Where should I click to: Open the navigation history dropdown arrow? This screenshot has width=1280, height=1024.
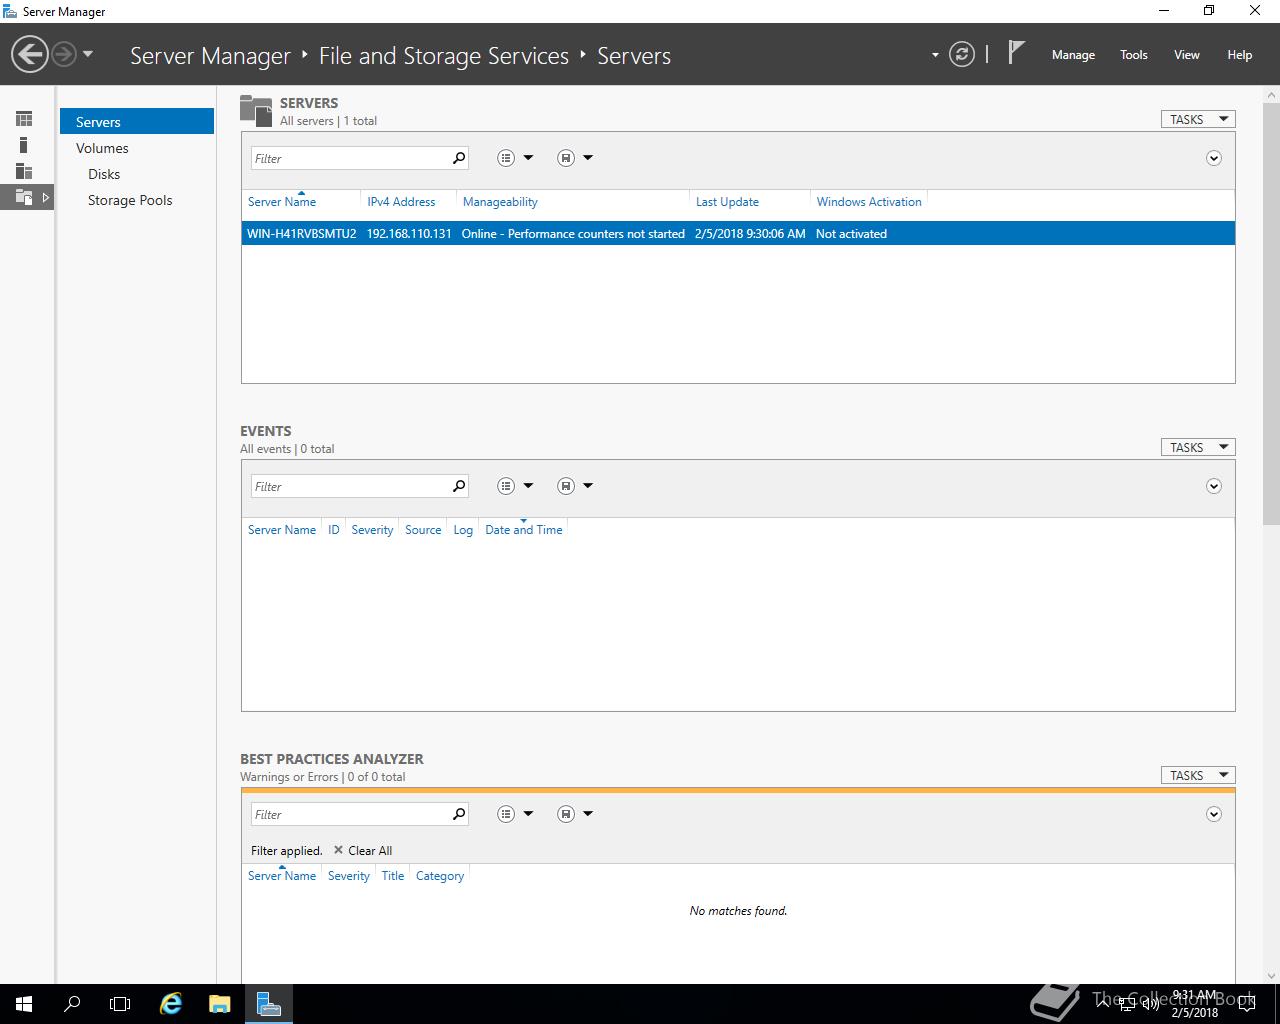click(88, 54)
